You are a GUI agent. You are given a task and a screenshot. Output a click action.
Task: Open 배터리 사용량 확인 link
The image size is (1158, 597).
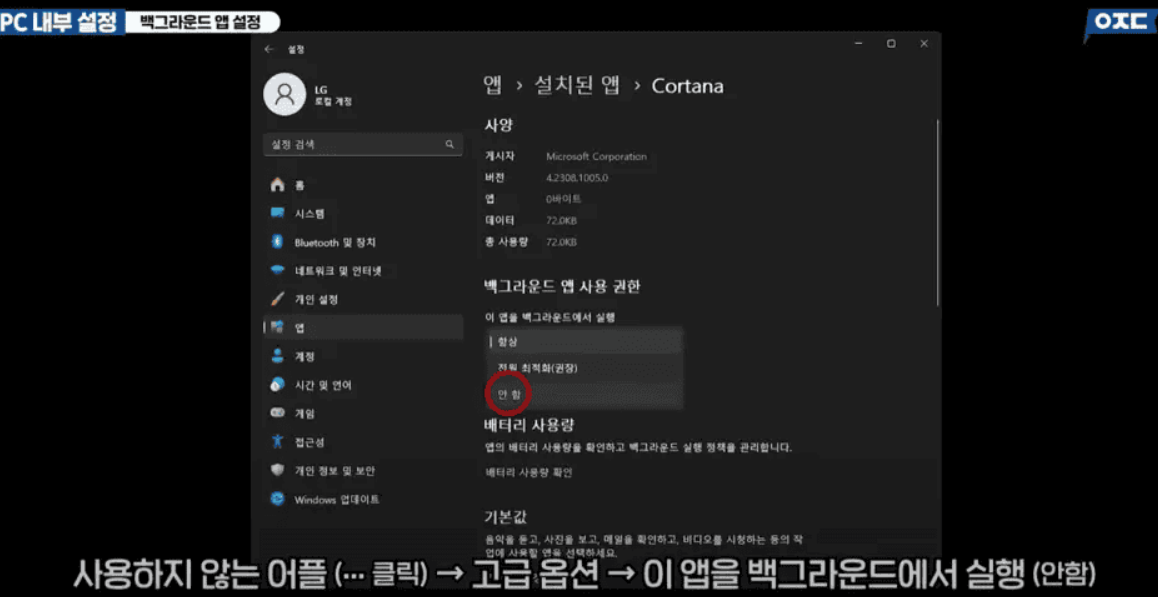tap(528, 472)
